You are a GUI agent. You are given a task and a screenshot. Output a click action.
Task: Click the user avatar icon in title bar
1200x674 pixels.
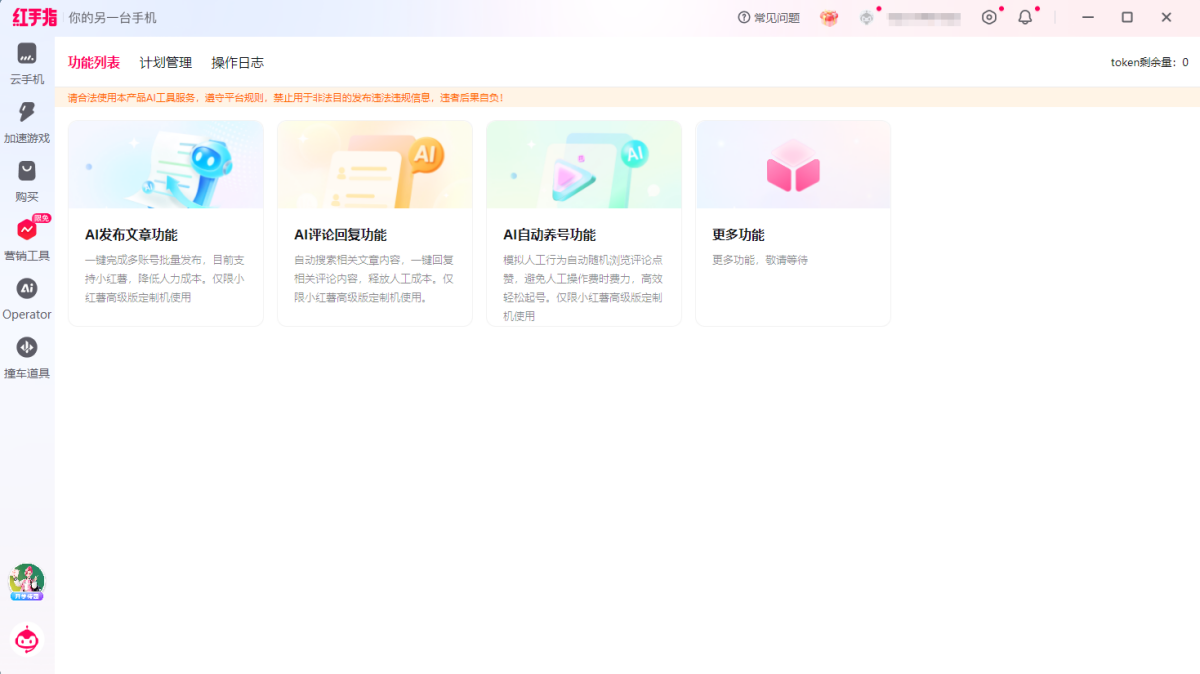(867, 18)
